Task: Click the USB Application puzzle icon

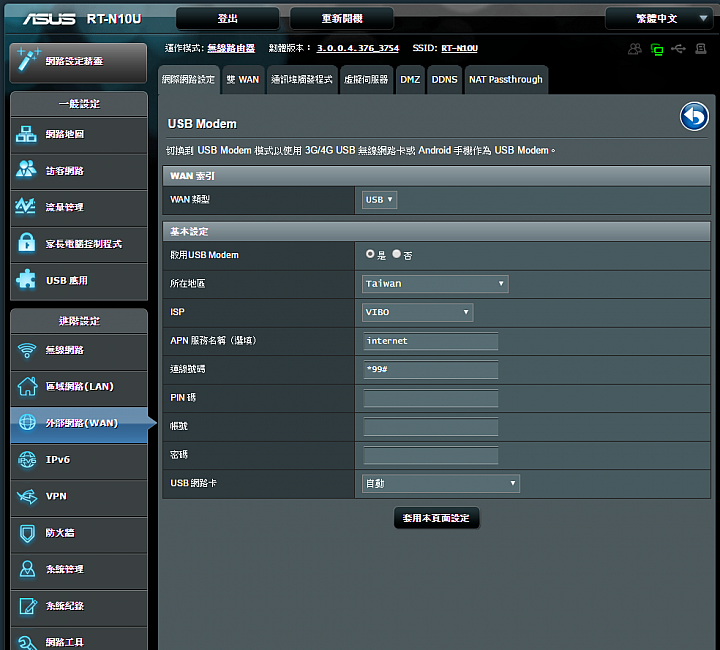Action: pyautogui.click(x=26, y=279)
